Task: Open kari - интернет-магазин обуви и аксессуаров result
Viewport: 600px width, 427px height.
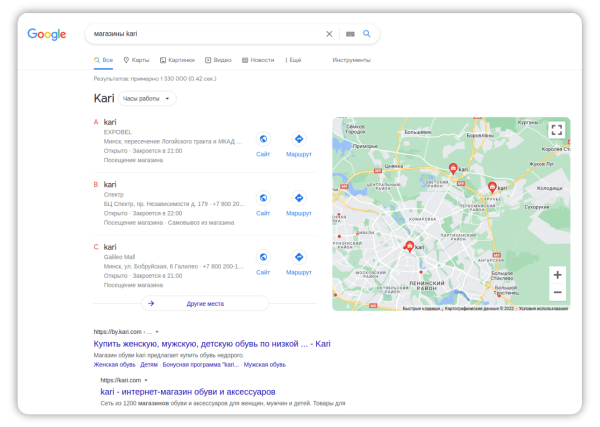Action: (x=188, y=392)
